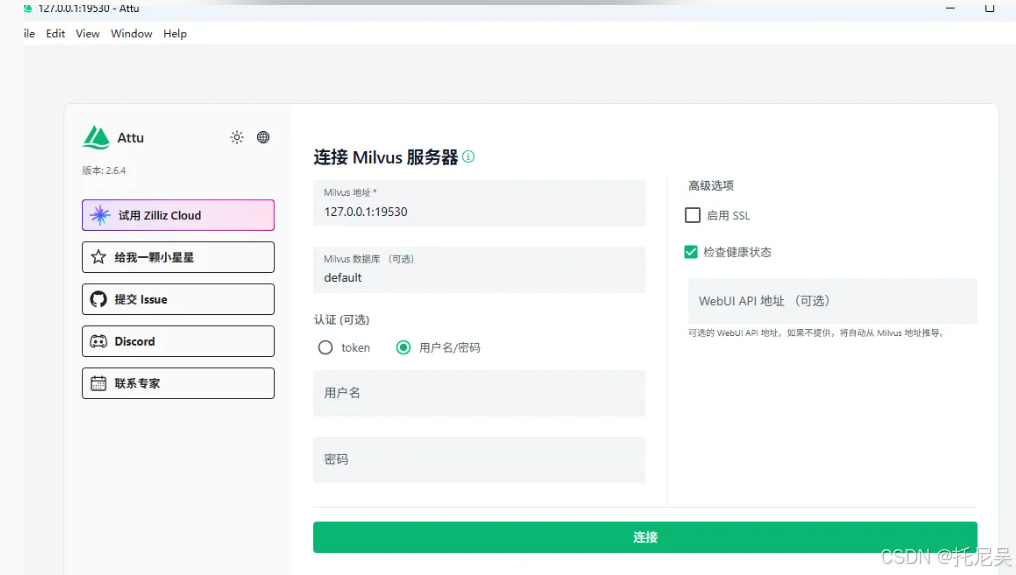The height and width of the screenshot is (575, 1016).
Task: Click the 试用 Zilliz Cloud button
Action: tap(178, 215)
